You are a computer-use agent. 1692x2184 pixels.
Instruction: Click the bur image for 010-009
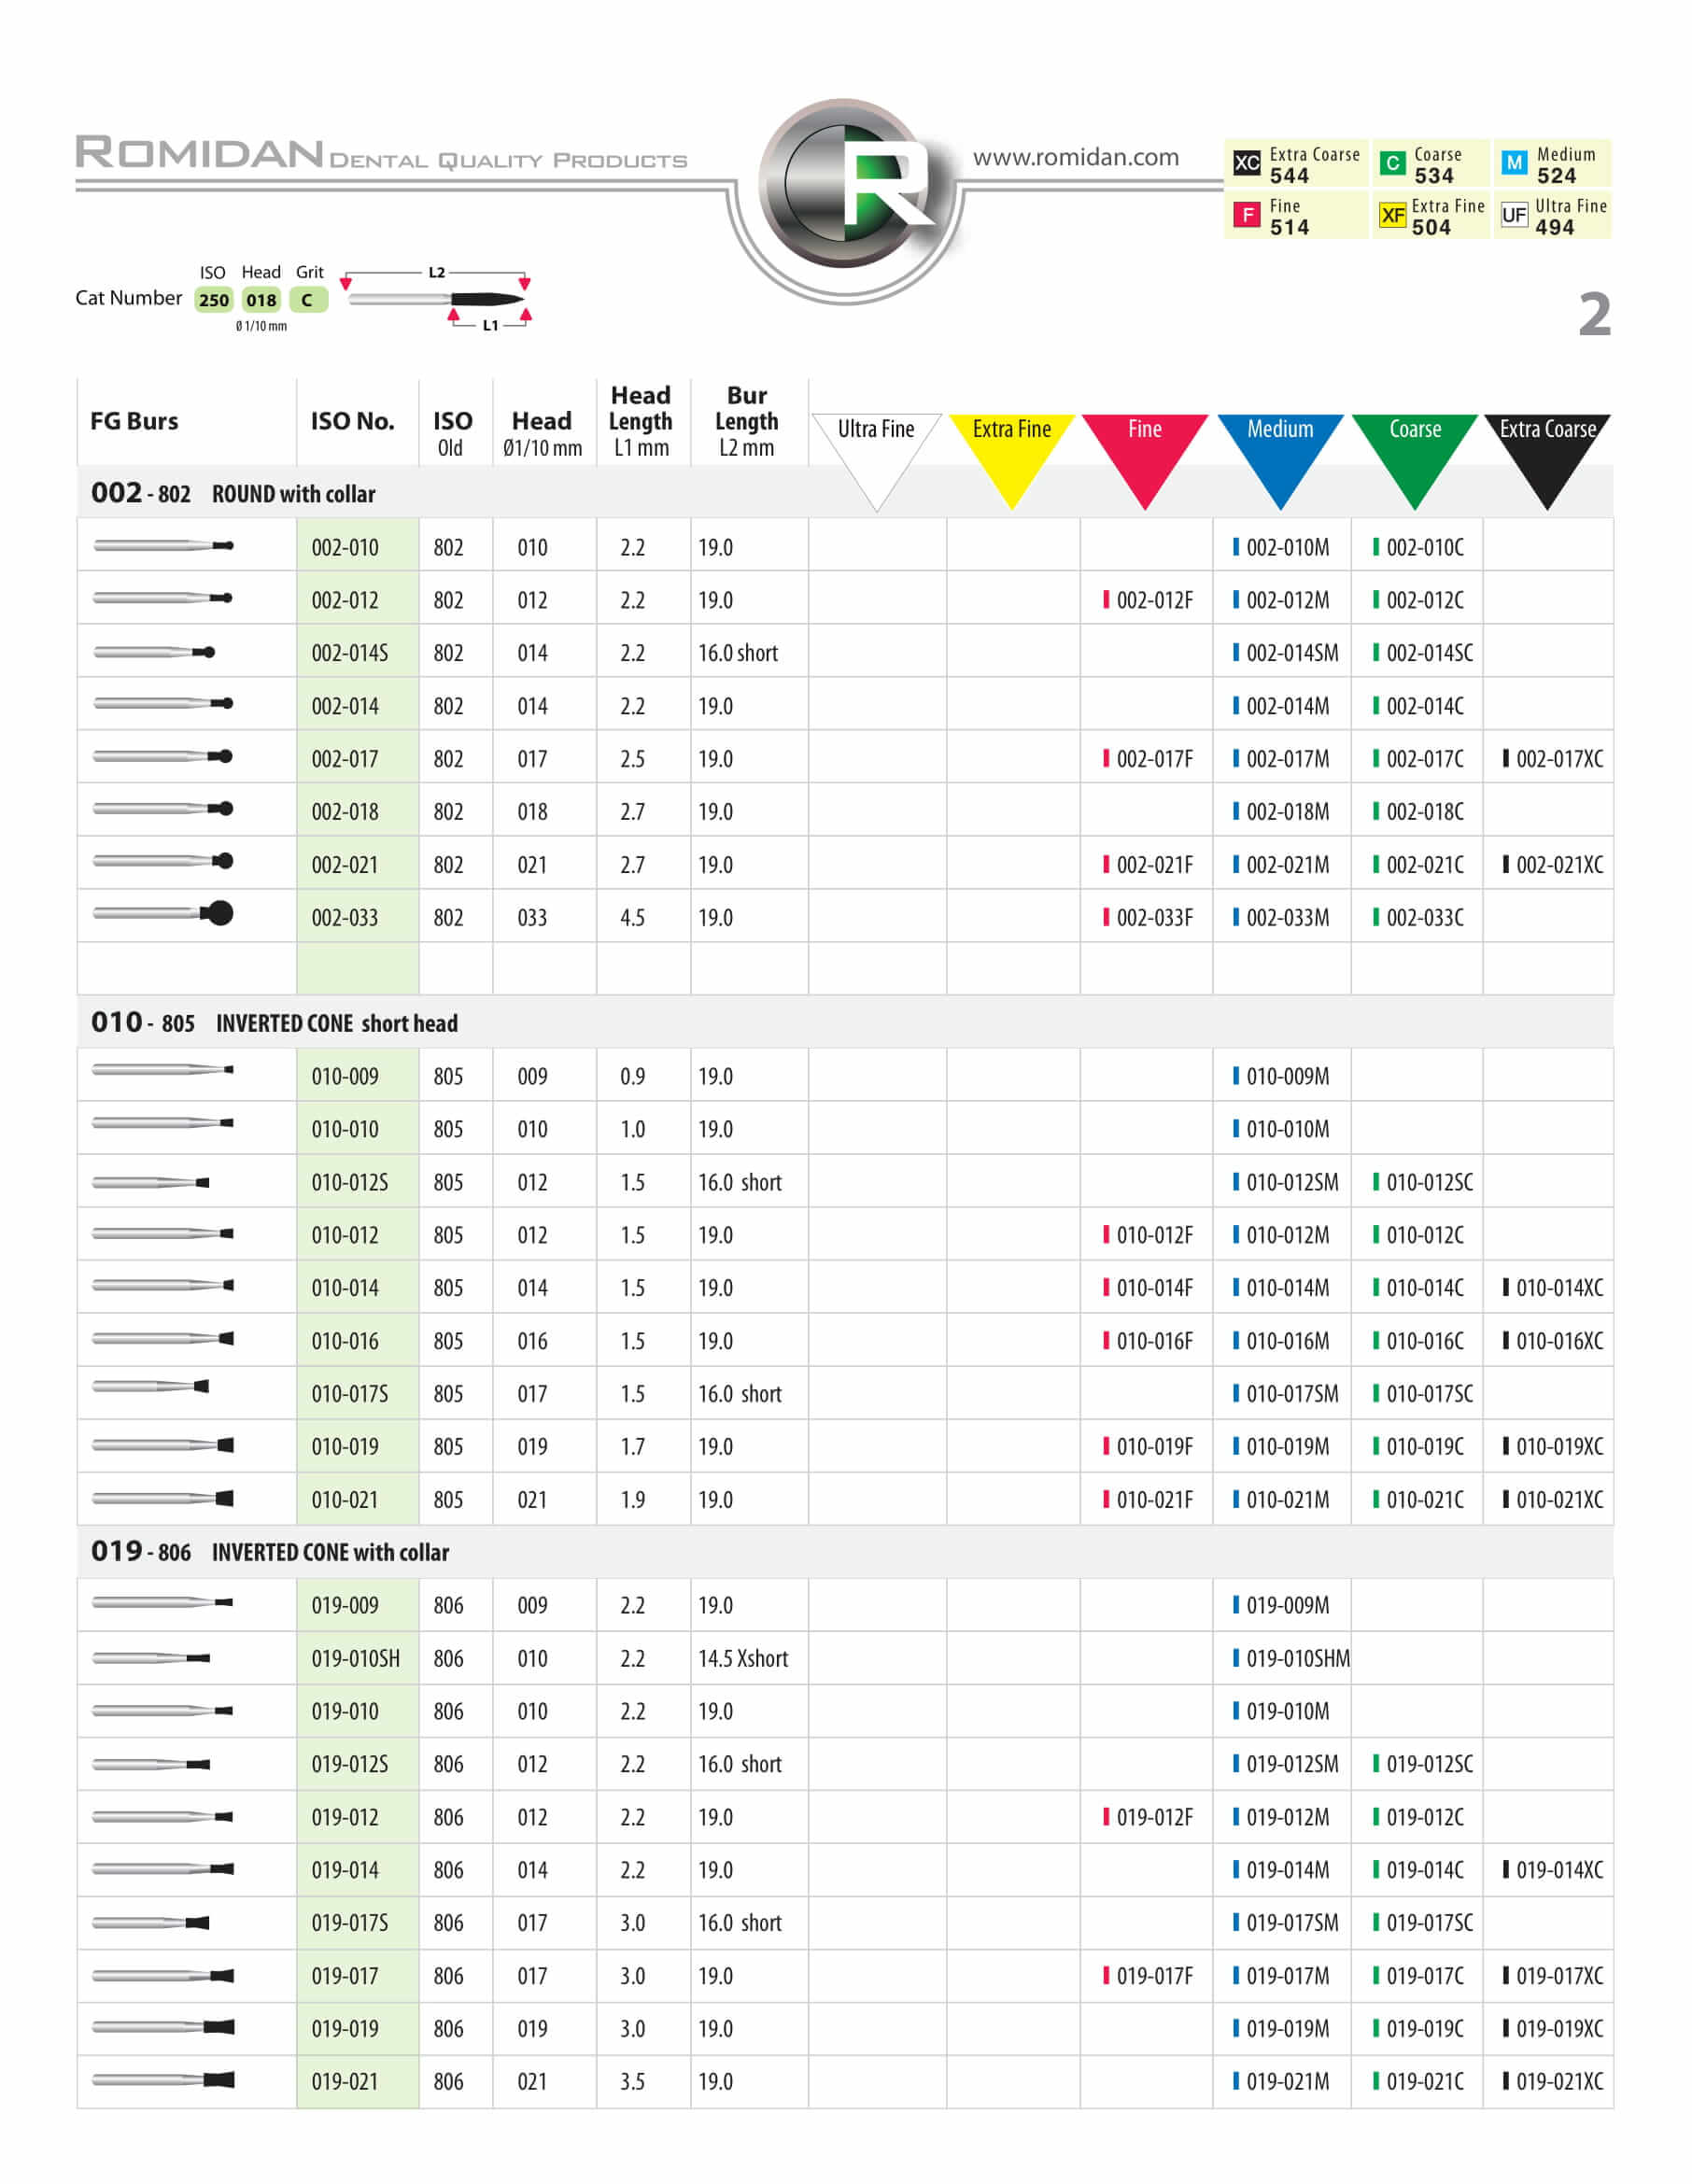coord(163,1070)
